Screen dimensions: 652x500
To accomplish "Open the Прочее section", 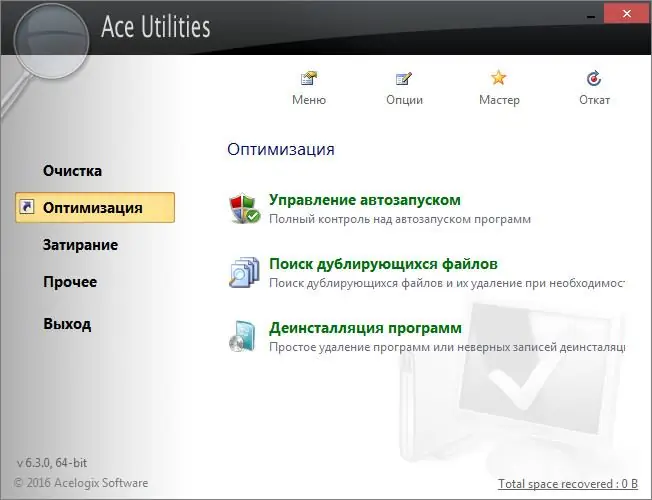I will click(70, 282).
